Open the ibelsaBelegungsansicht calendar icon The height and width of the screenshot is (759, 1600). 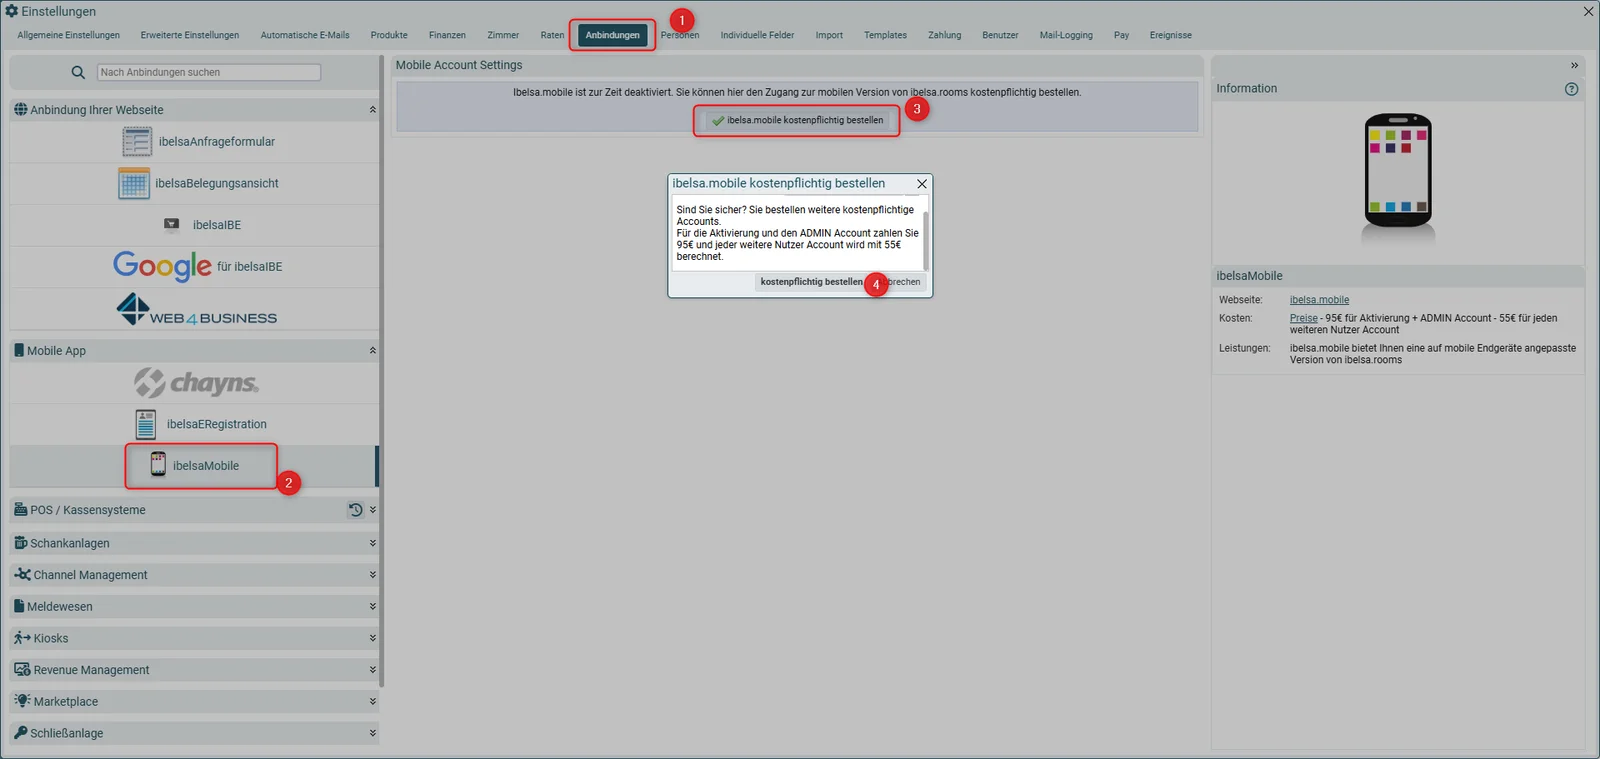[134, 184]
